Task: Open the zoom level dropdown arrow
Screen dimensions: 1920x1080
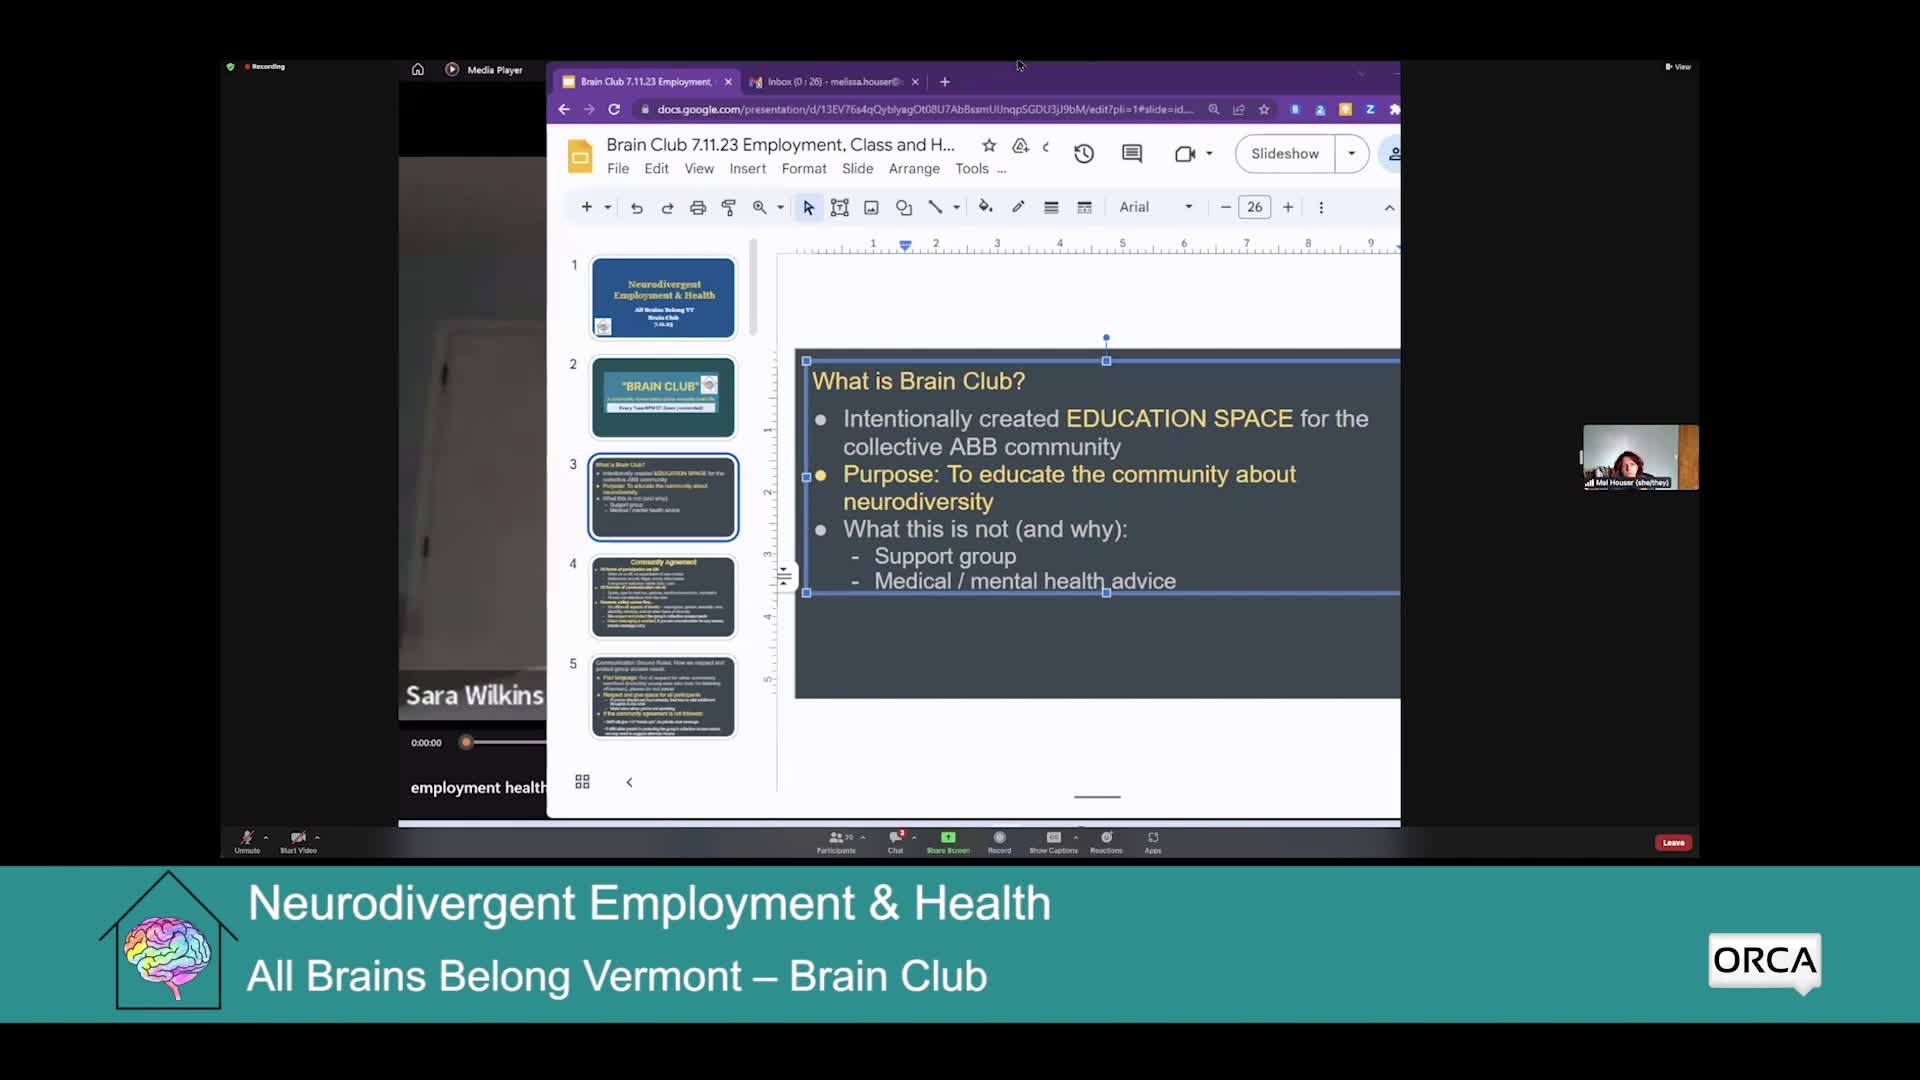Action: tap(781, 208)
